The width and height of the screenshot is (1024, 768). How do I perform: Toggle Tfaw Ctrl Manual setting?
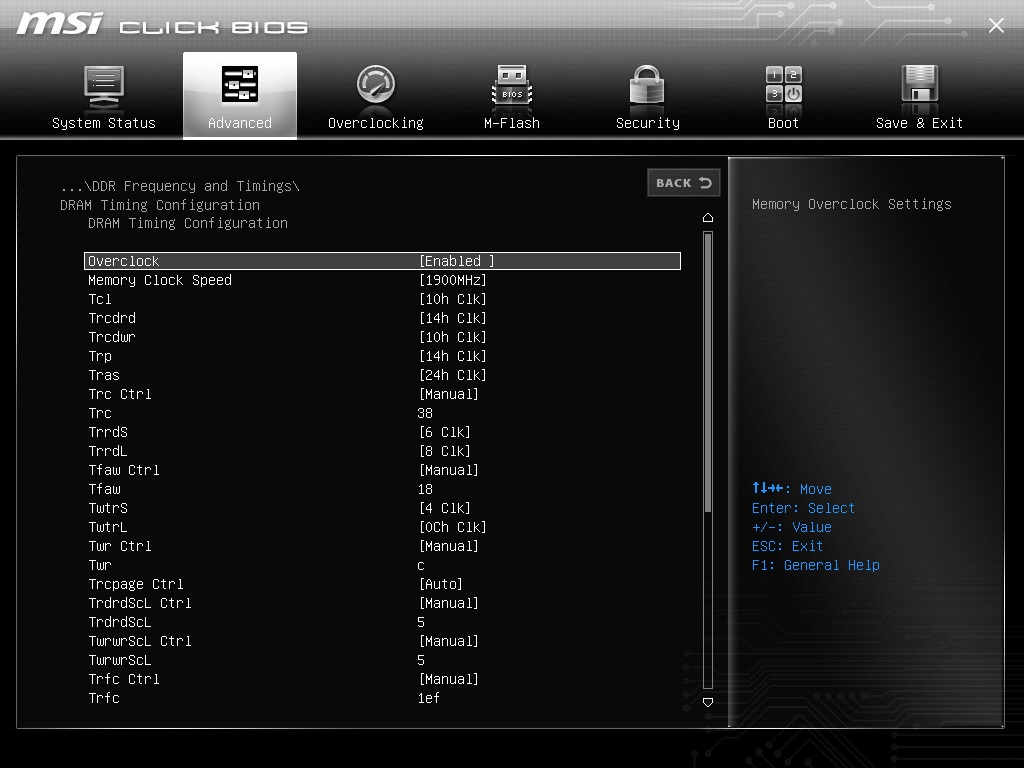(449, 470)
